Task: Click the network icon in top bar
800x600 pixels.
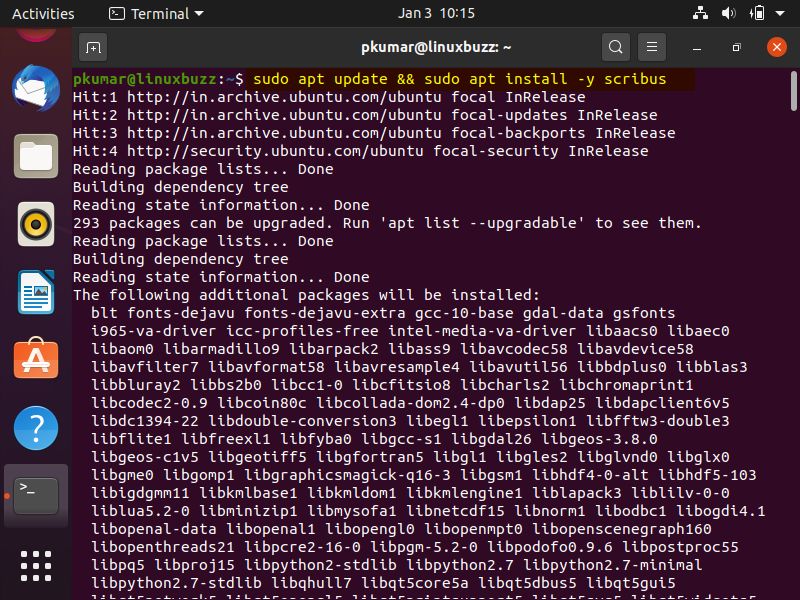Action: [x=700, y=13]
